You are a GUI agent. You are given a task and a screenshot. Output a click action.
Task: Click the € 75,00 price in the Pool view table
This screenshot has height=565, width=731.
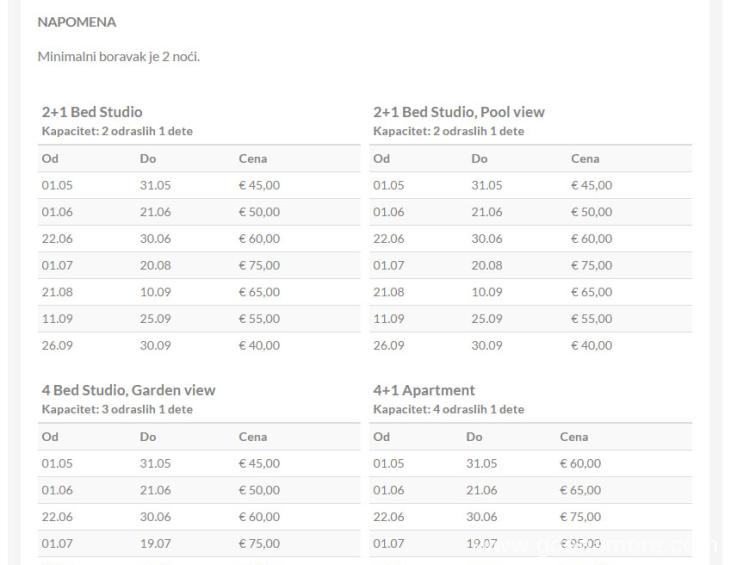point(591,265)
